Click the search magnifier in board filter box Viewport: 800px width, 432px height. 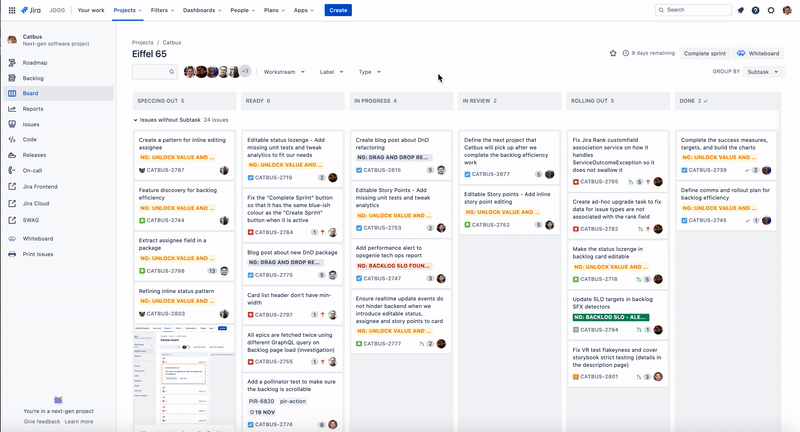pyautogui.click(x=172, y=72)
